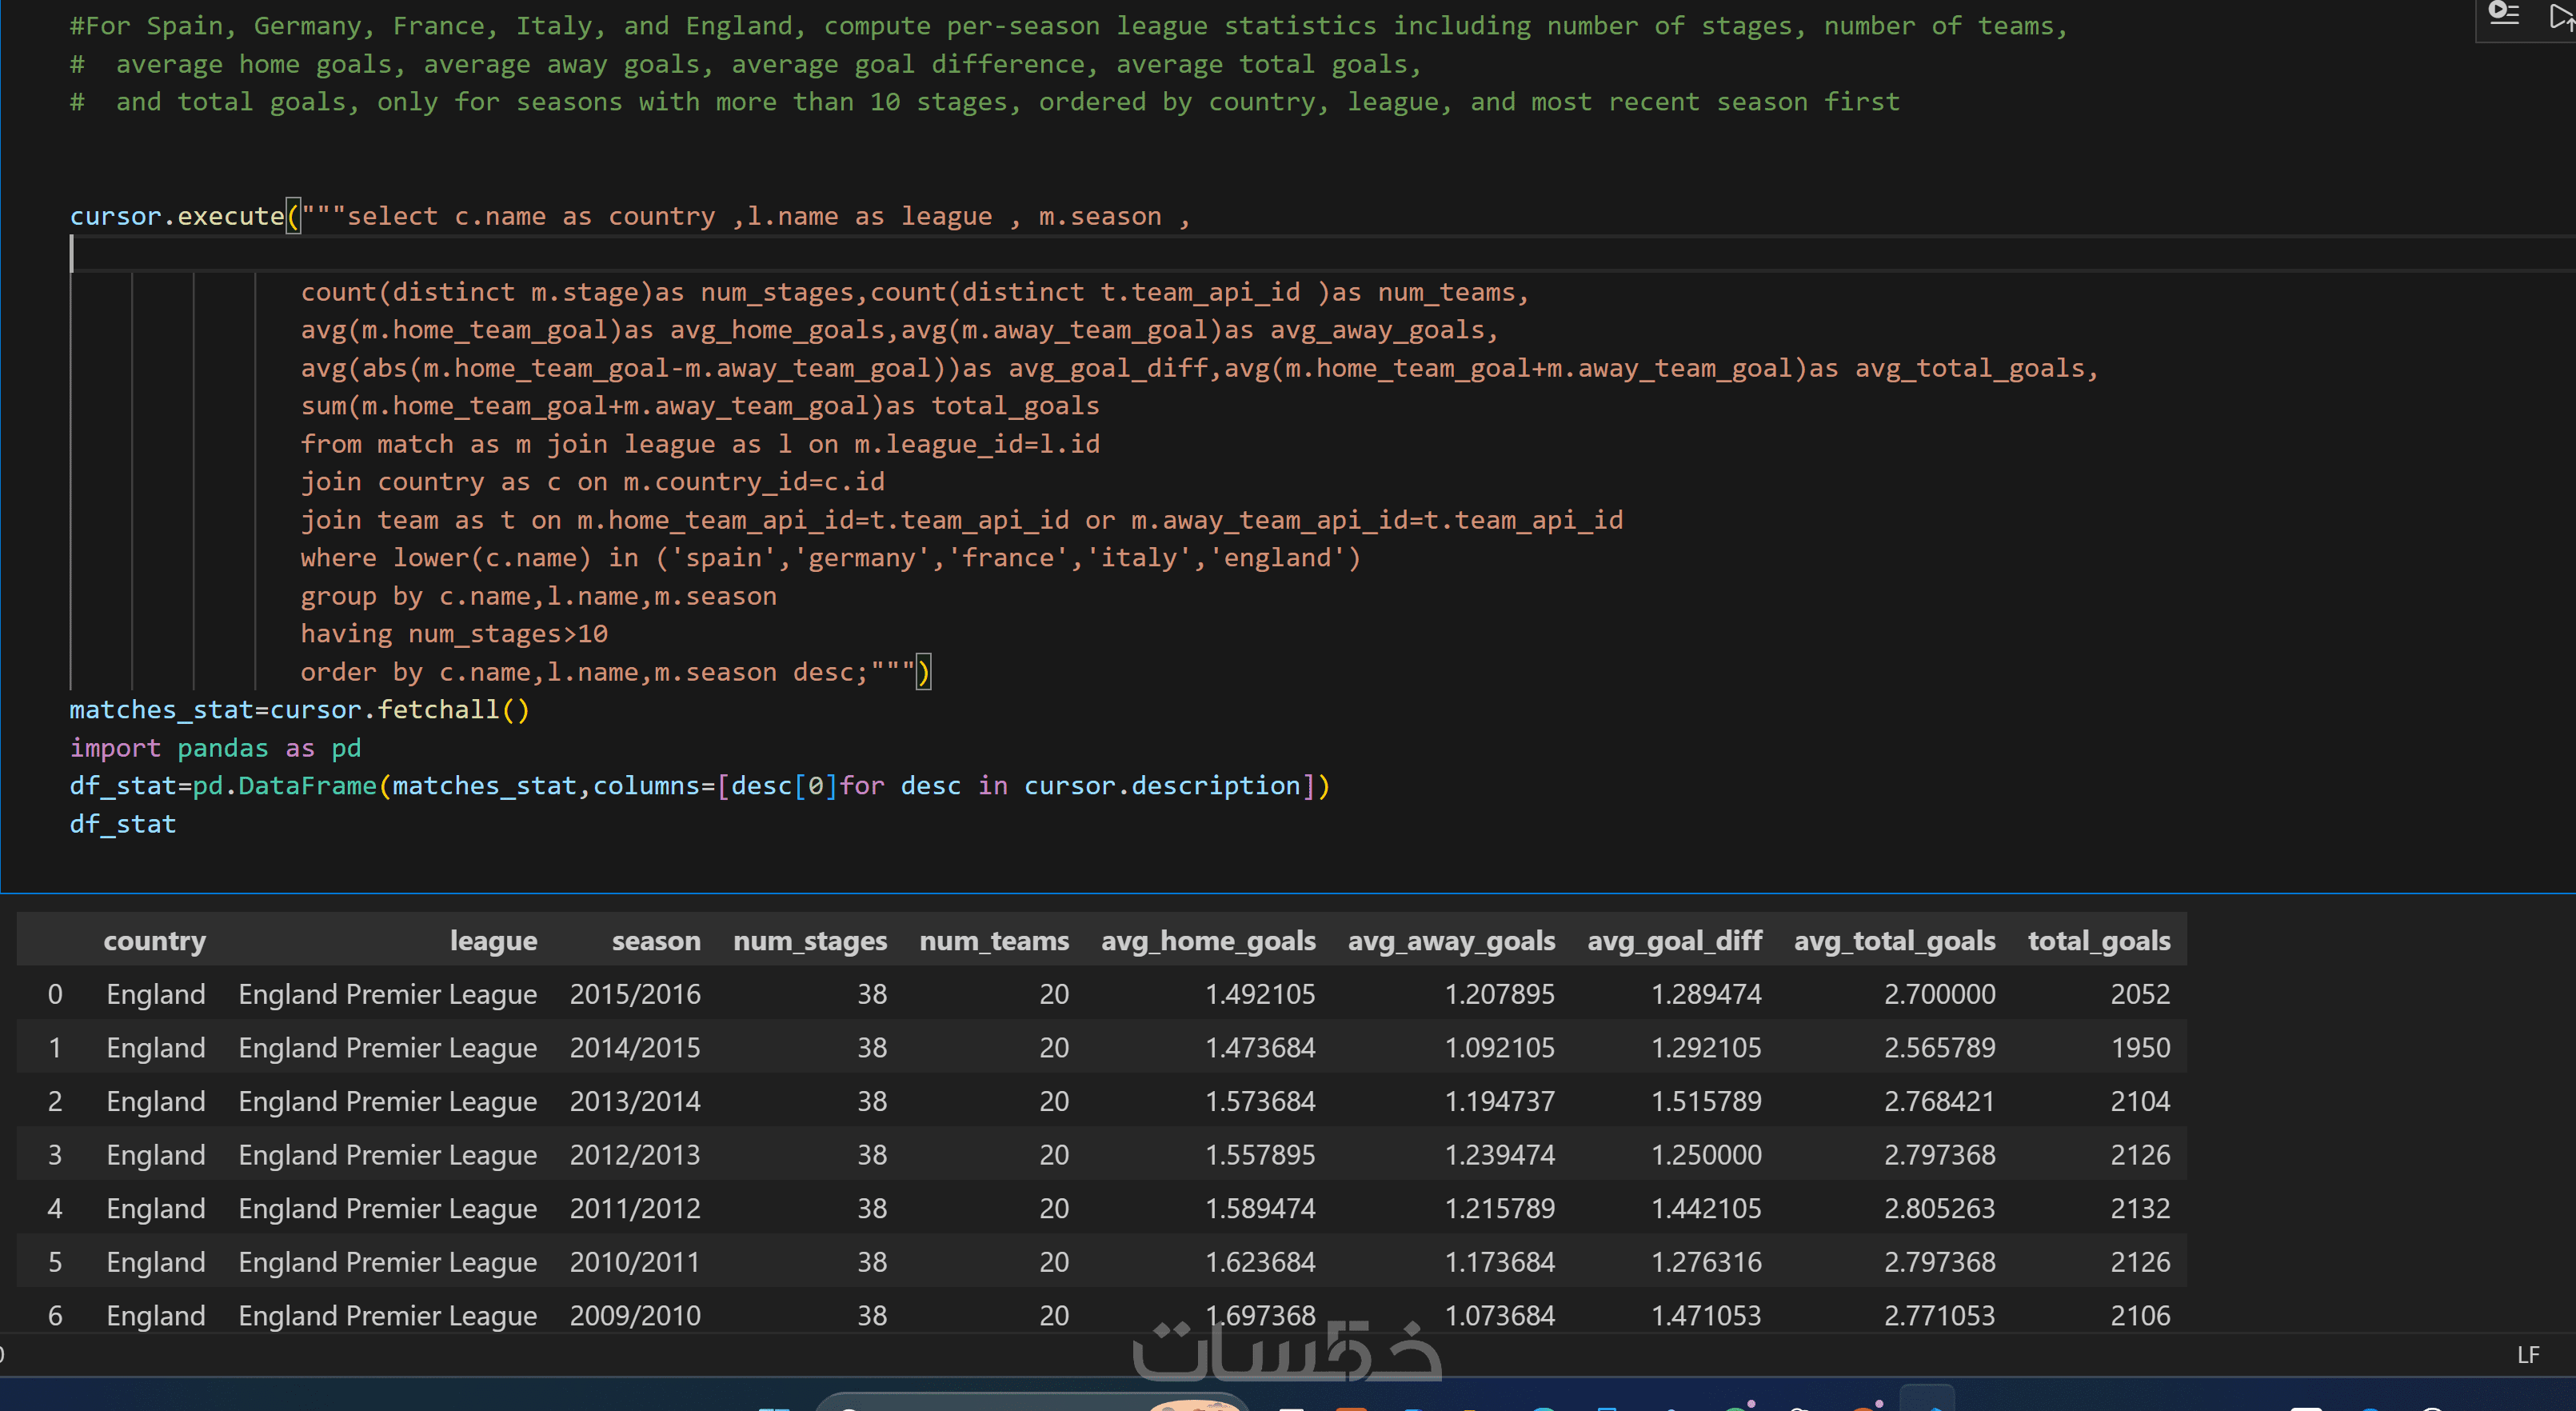The height and width of the screenshot is (1411, 2576).
Task: Click the 2015/2016 season cell
Action: coord(635,994)
